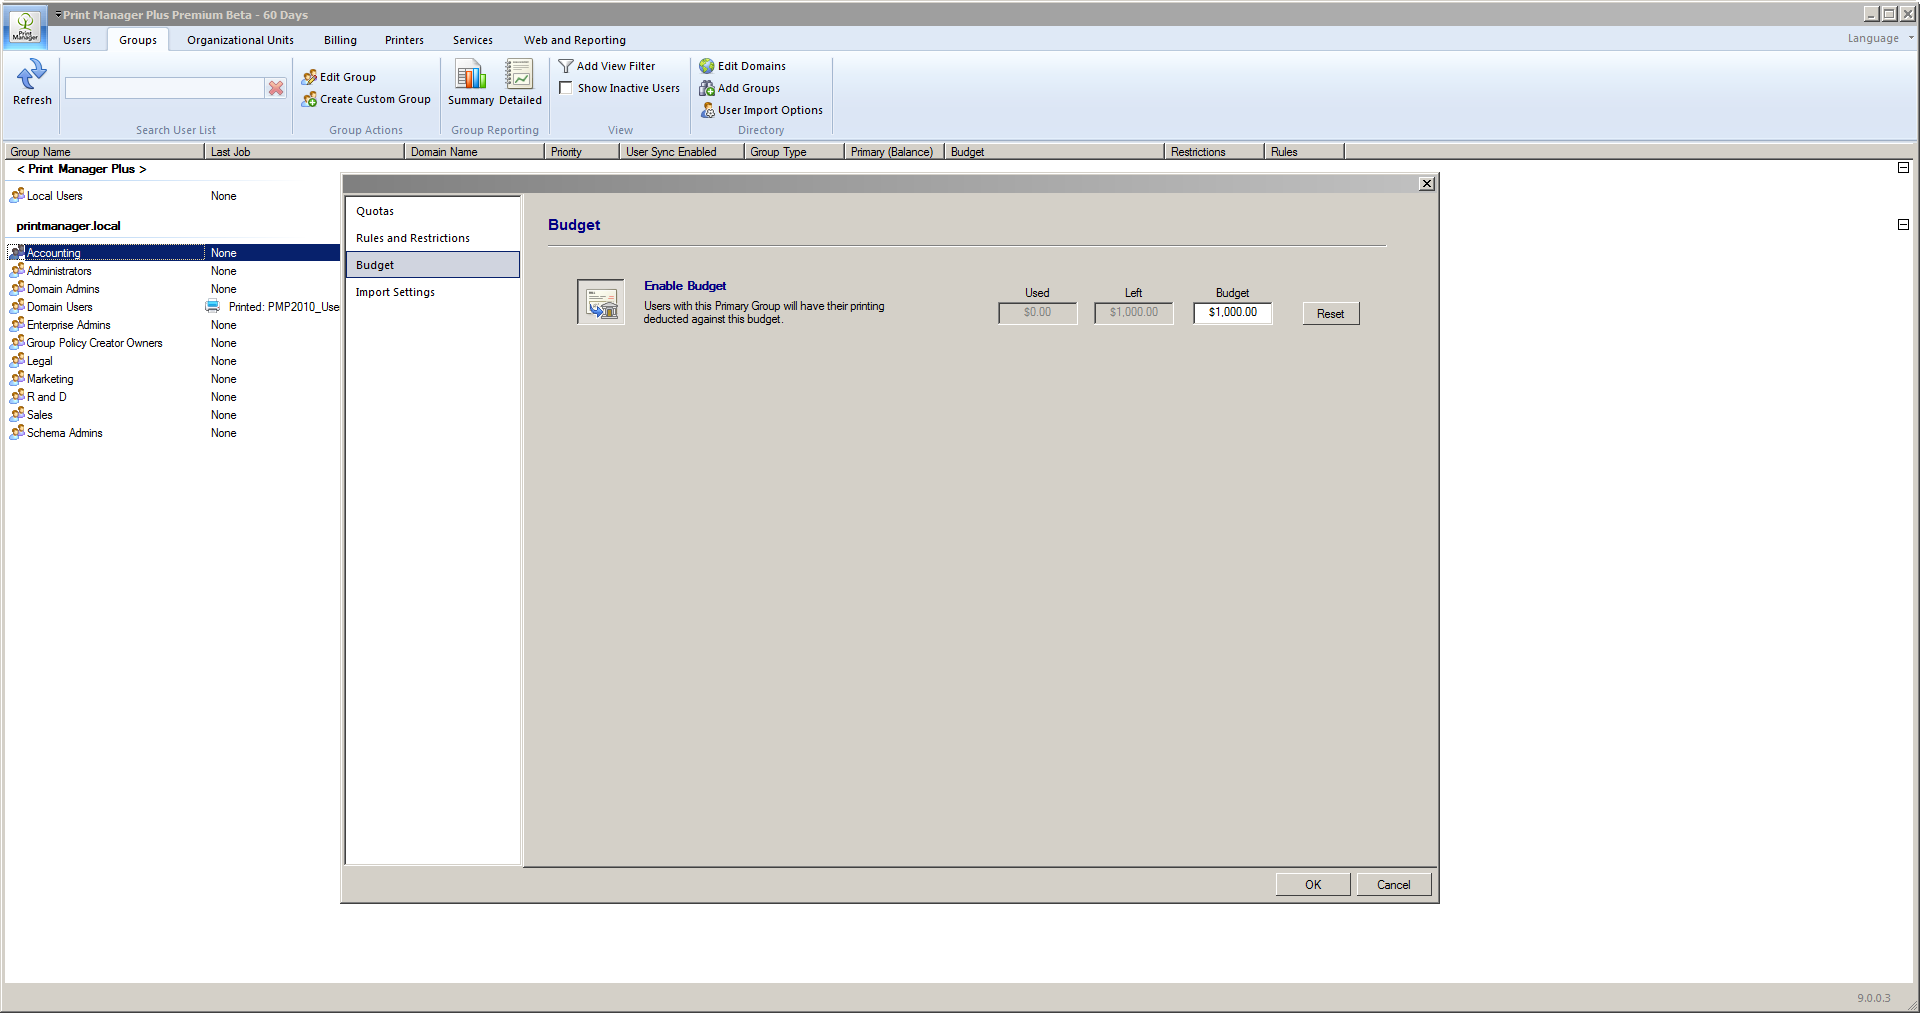This screenshot has width=1920, height=1013.
Task: Click the printer icon in the Domain Users row
Action: 212,306
